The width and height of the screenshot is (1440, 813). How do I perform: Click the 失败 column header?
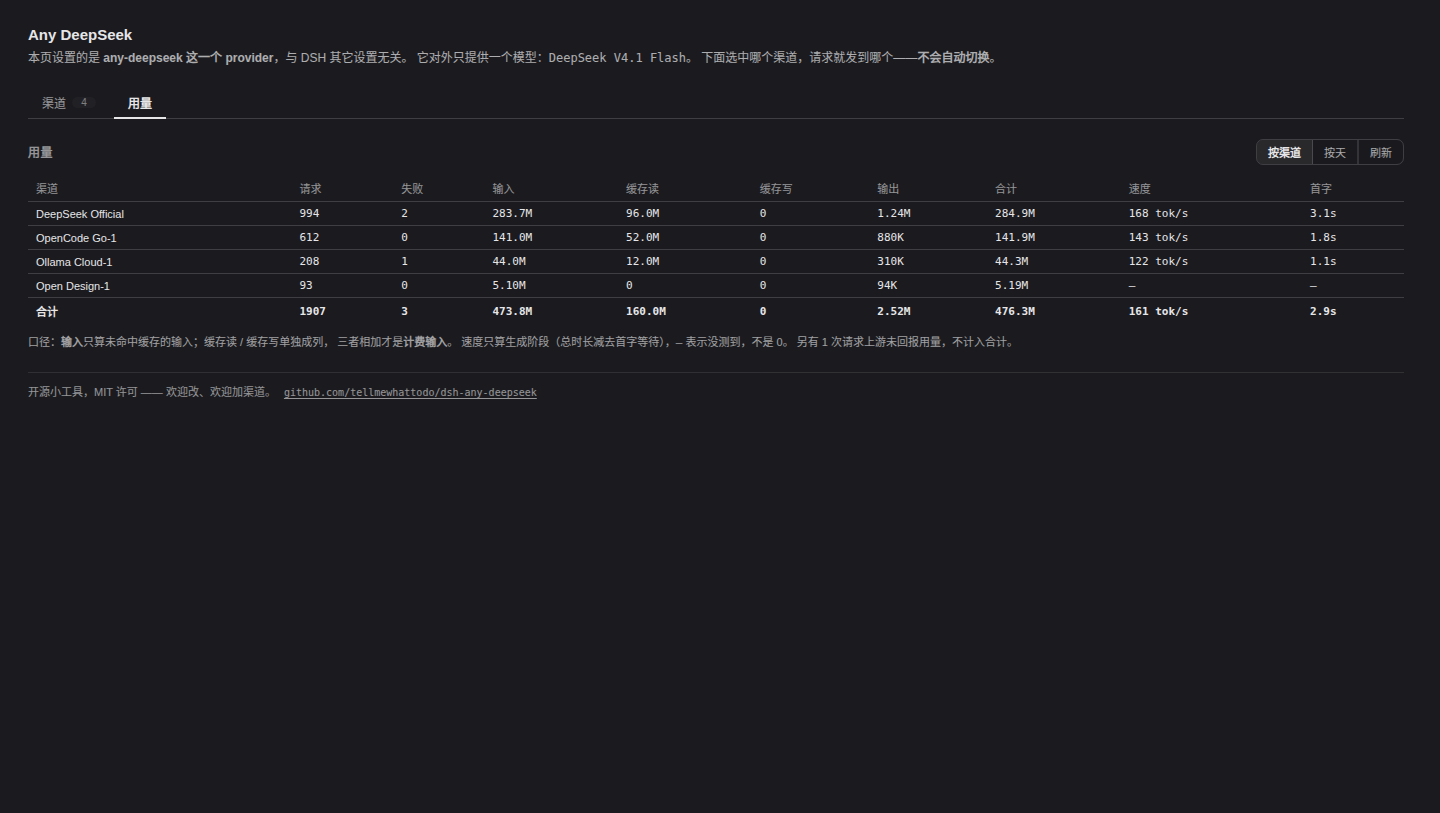coord(412,189)
